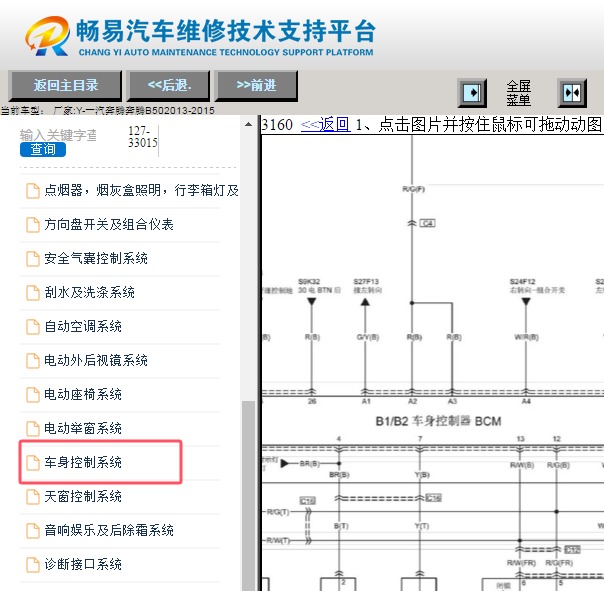604x591 pixels.
Task: Click the document icon beside 车身控制系统
Action: coord(33,463)
